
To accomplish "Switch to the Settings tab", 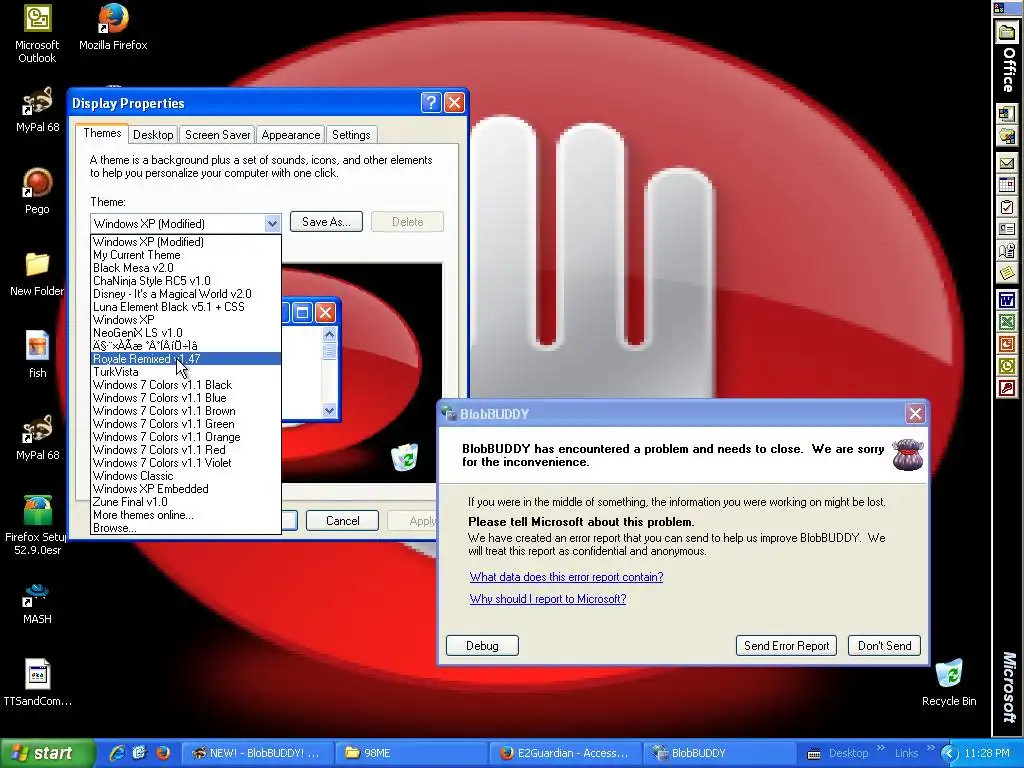I will 351,135.
